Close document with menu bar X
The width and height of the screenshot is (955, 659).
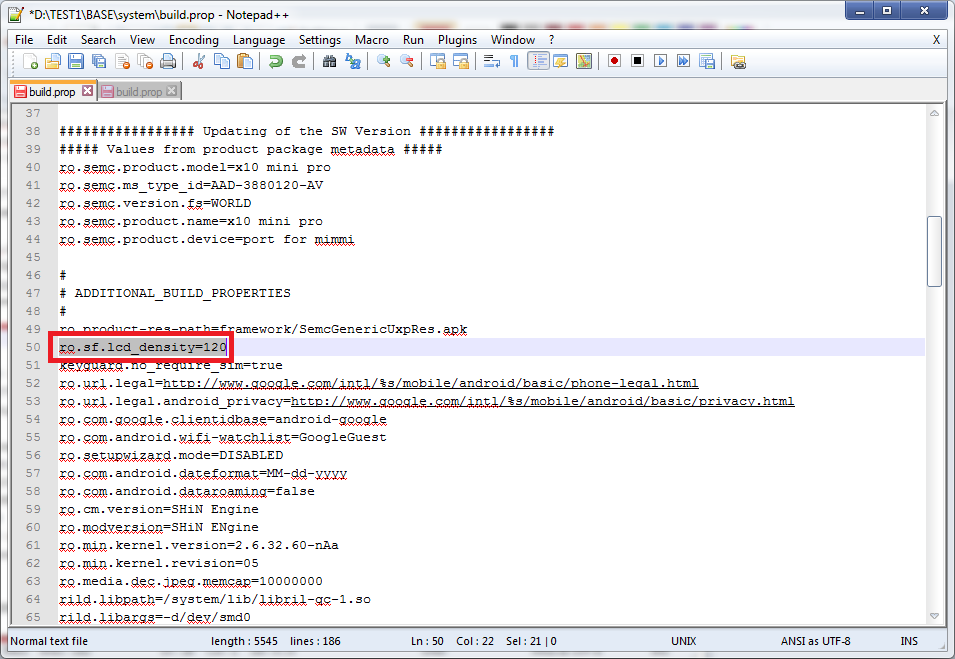click(x=936, y=40)
